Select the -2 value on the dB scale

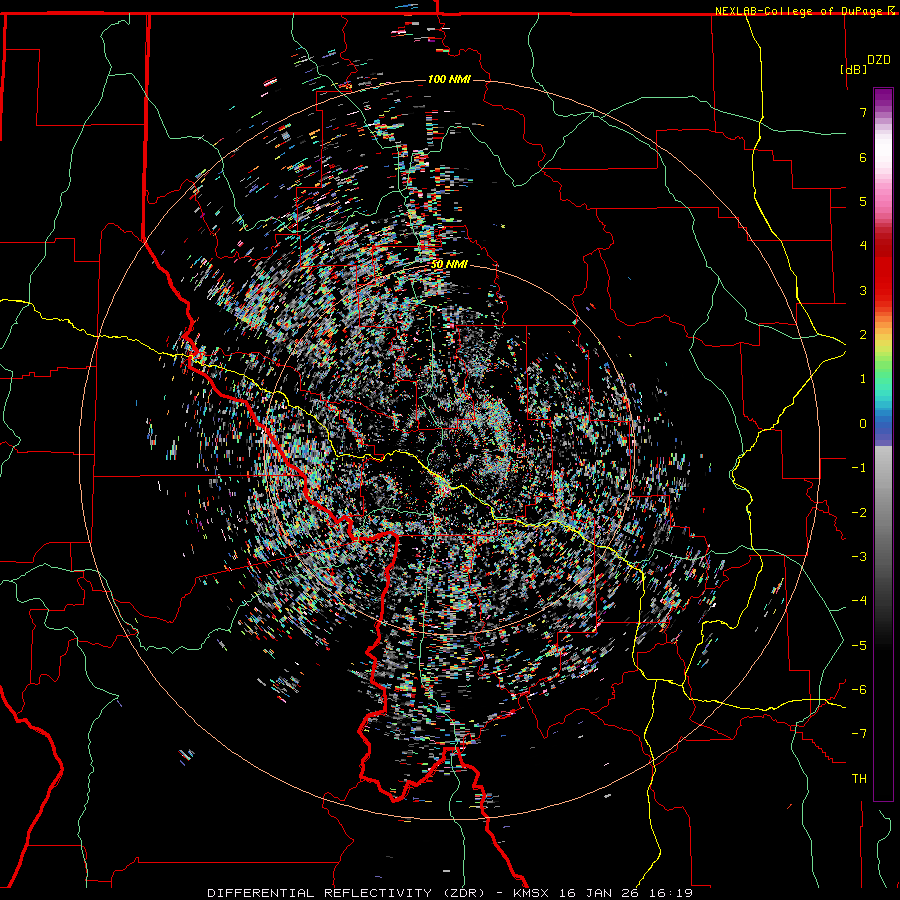pos(859,512)
